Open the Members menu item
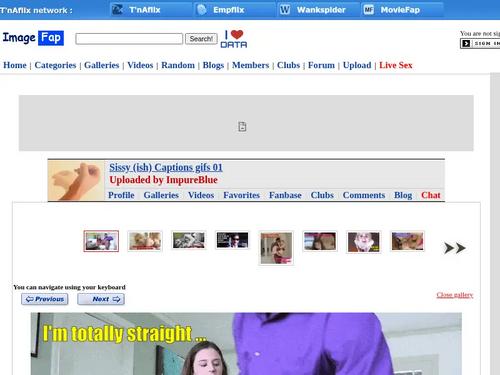Screen dimensions: 500x375 coord(251,65)
